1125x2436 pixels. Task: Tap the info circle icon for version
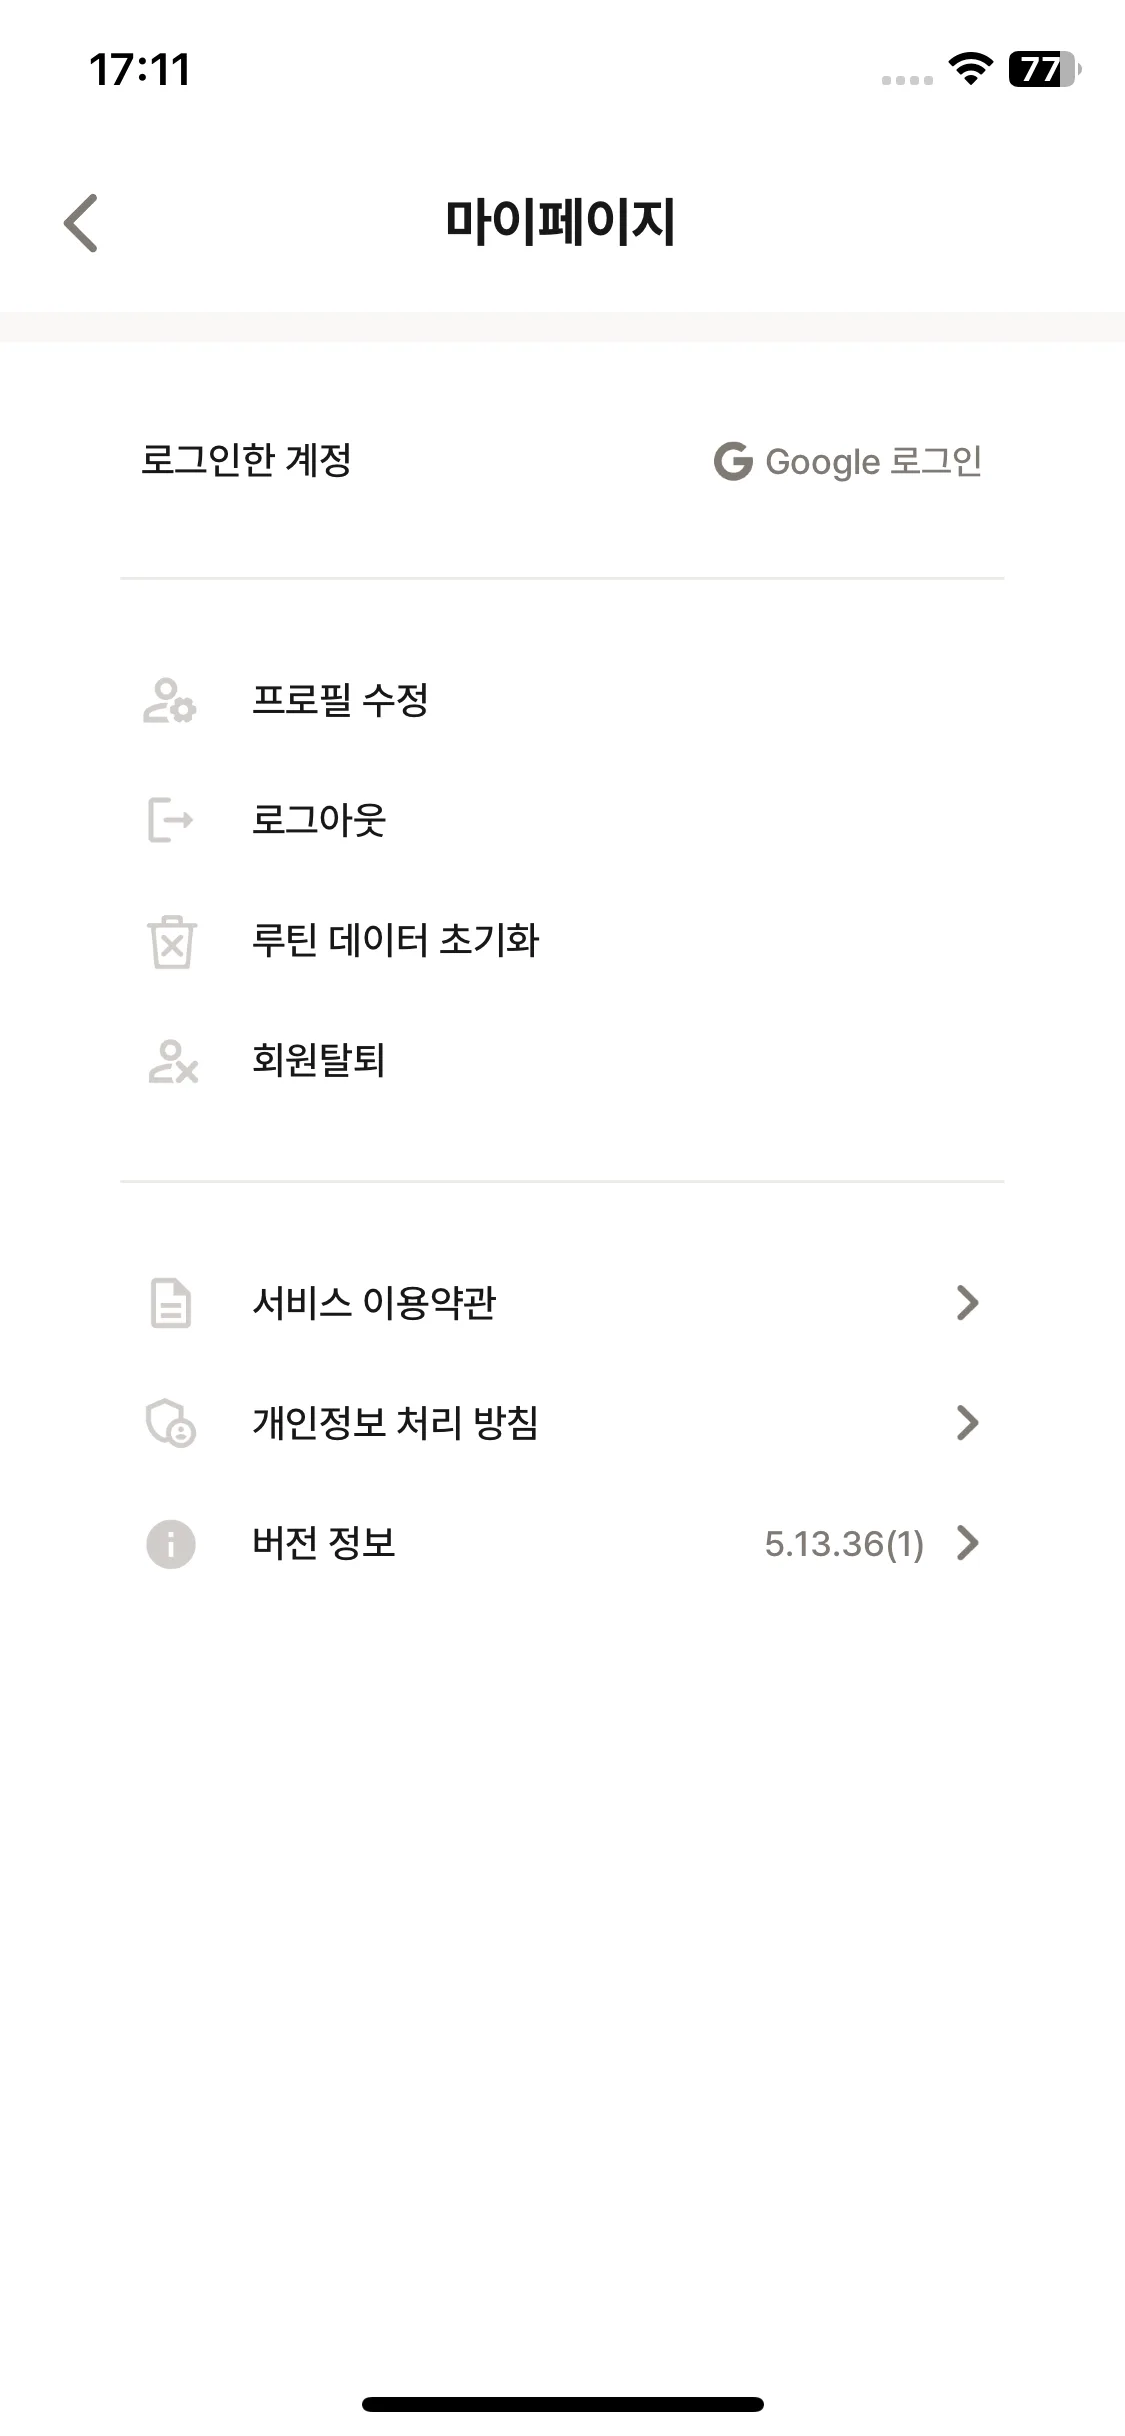coord(171,1544)
